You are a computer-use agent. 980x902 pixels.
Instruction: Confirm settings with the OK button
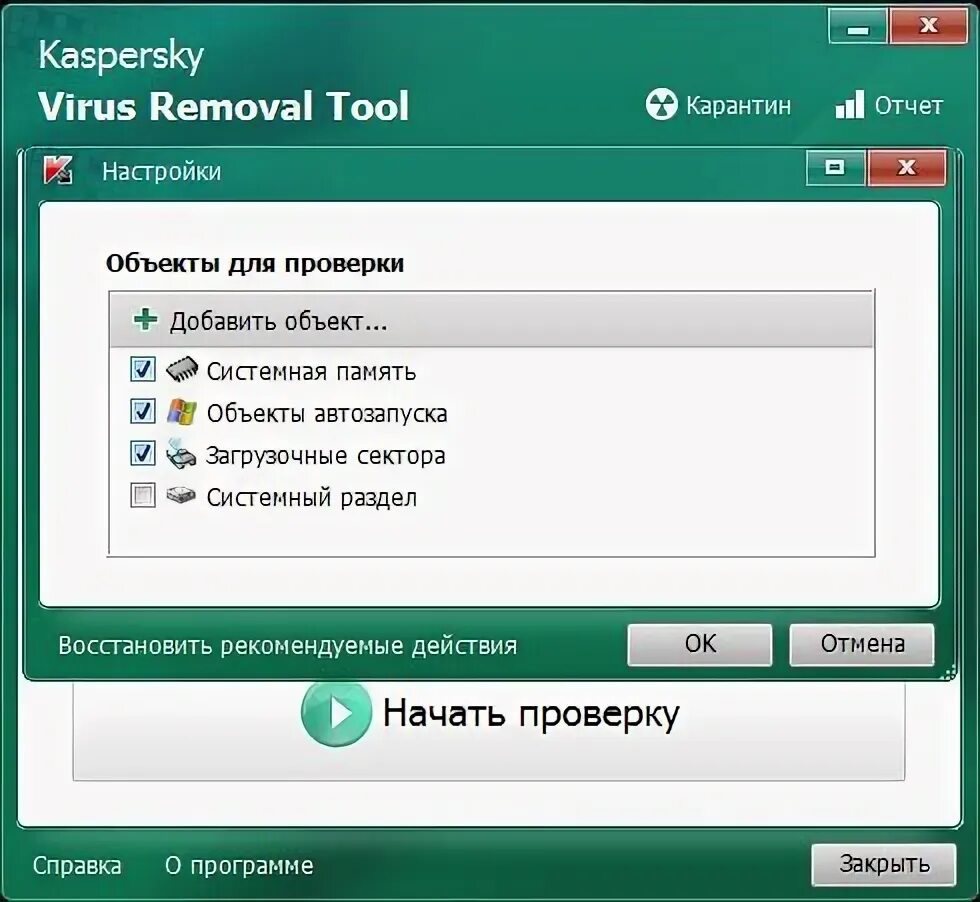click(x=700, y=644)
